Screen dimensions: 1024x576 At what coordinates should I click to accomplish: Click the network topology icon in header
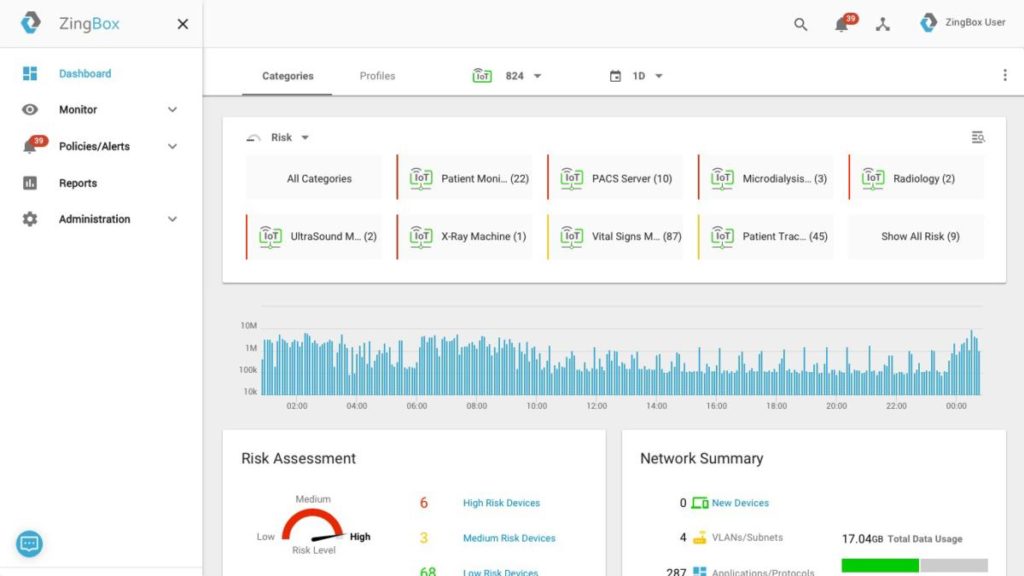point(882,25)
